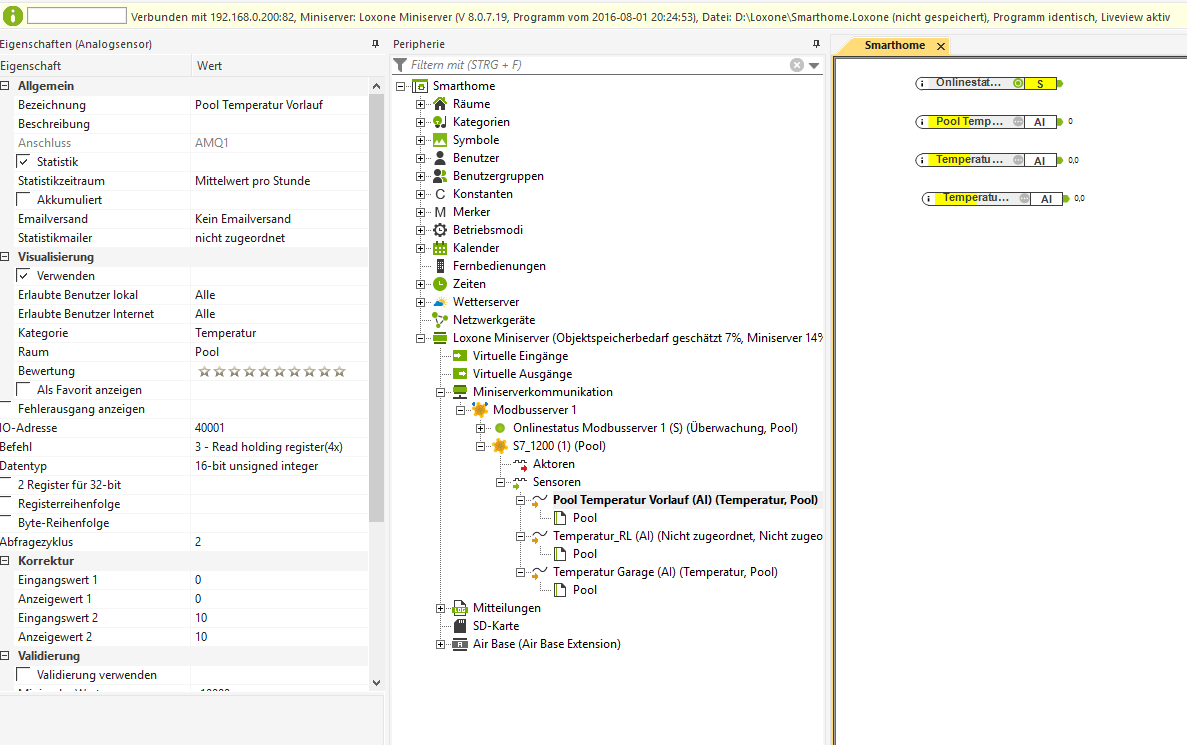Image resolution: width=1187 pixels, height=745 pixels.
Task: Select the Modbusserver 1 icon
Action: (x=480, y=410)
